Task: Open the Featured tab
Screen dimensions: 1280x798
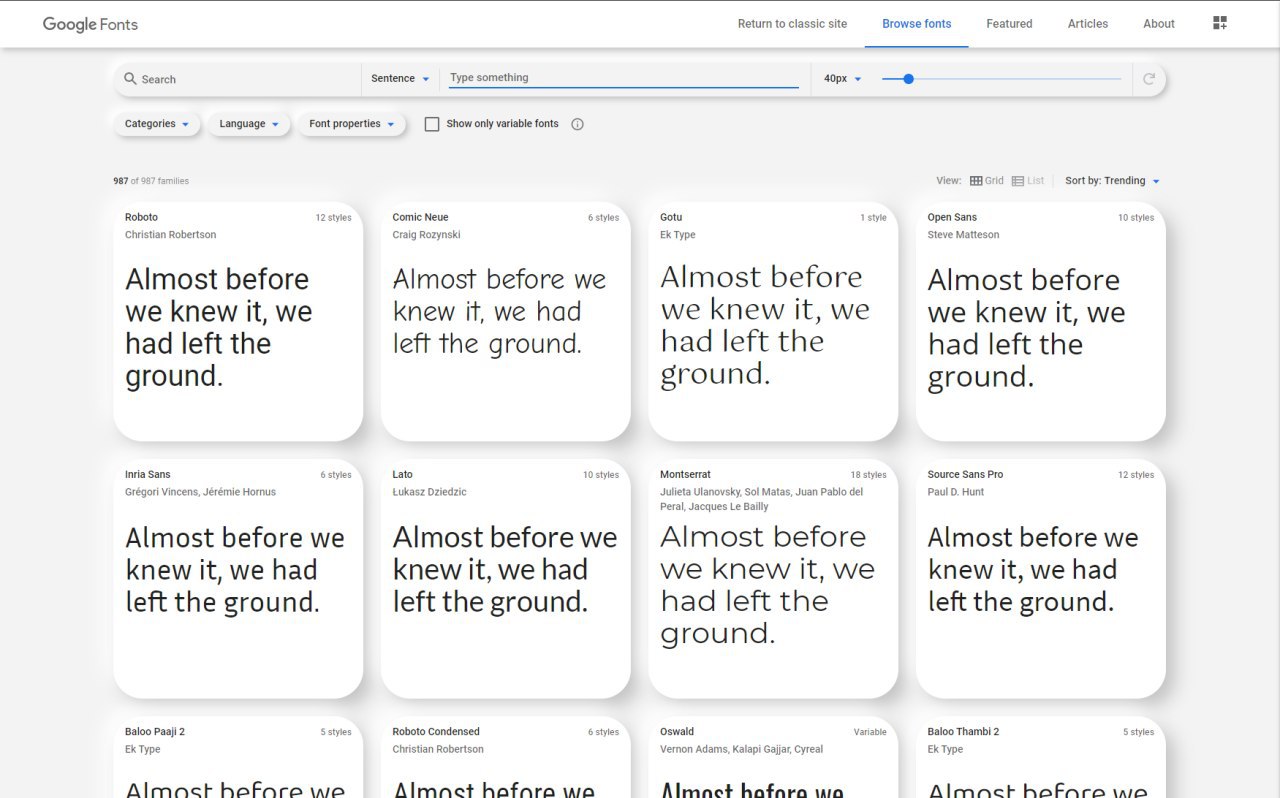Action: (x=1009, y=24)
